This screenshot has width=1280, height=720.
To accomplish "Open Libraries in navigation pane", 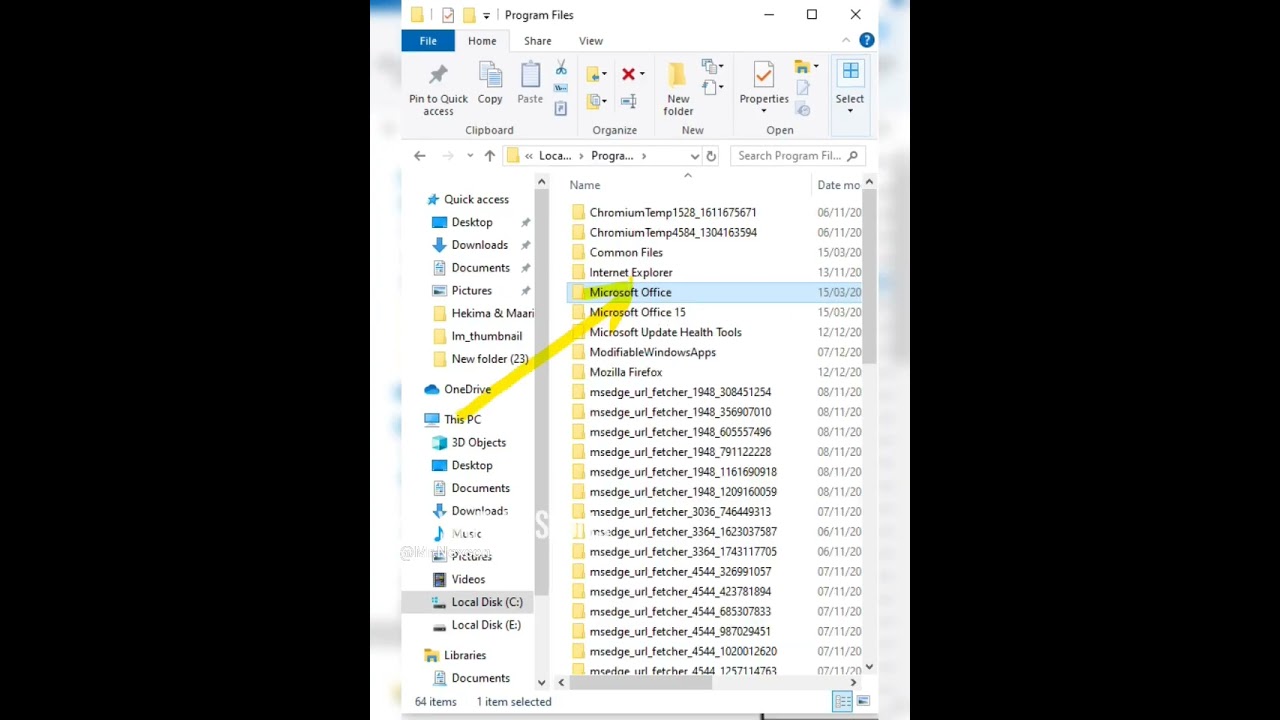I will 465,655.
